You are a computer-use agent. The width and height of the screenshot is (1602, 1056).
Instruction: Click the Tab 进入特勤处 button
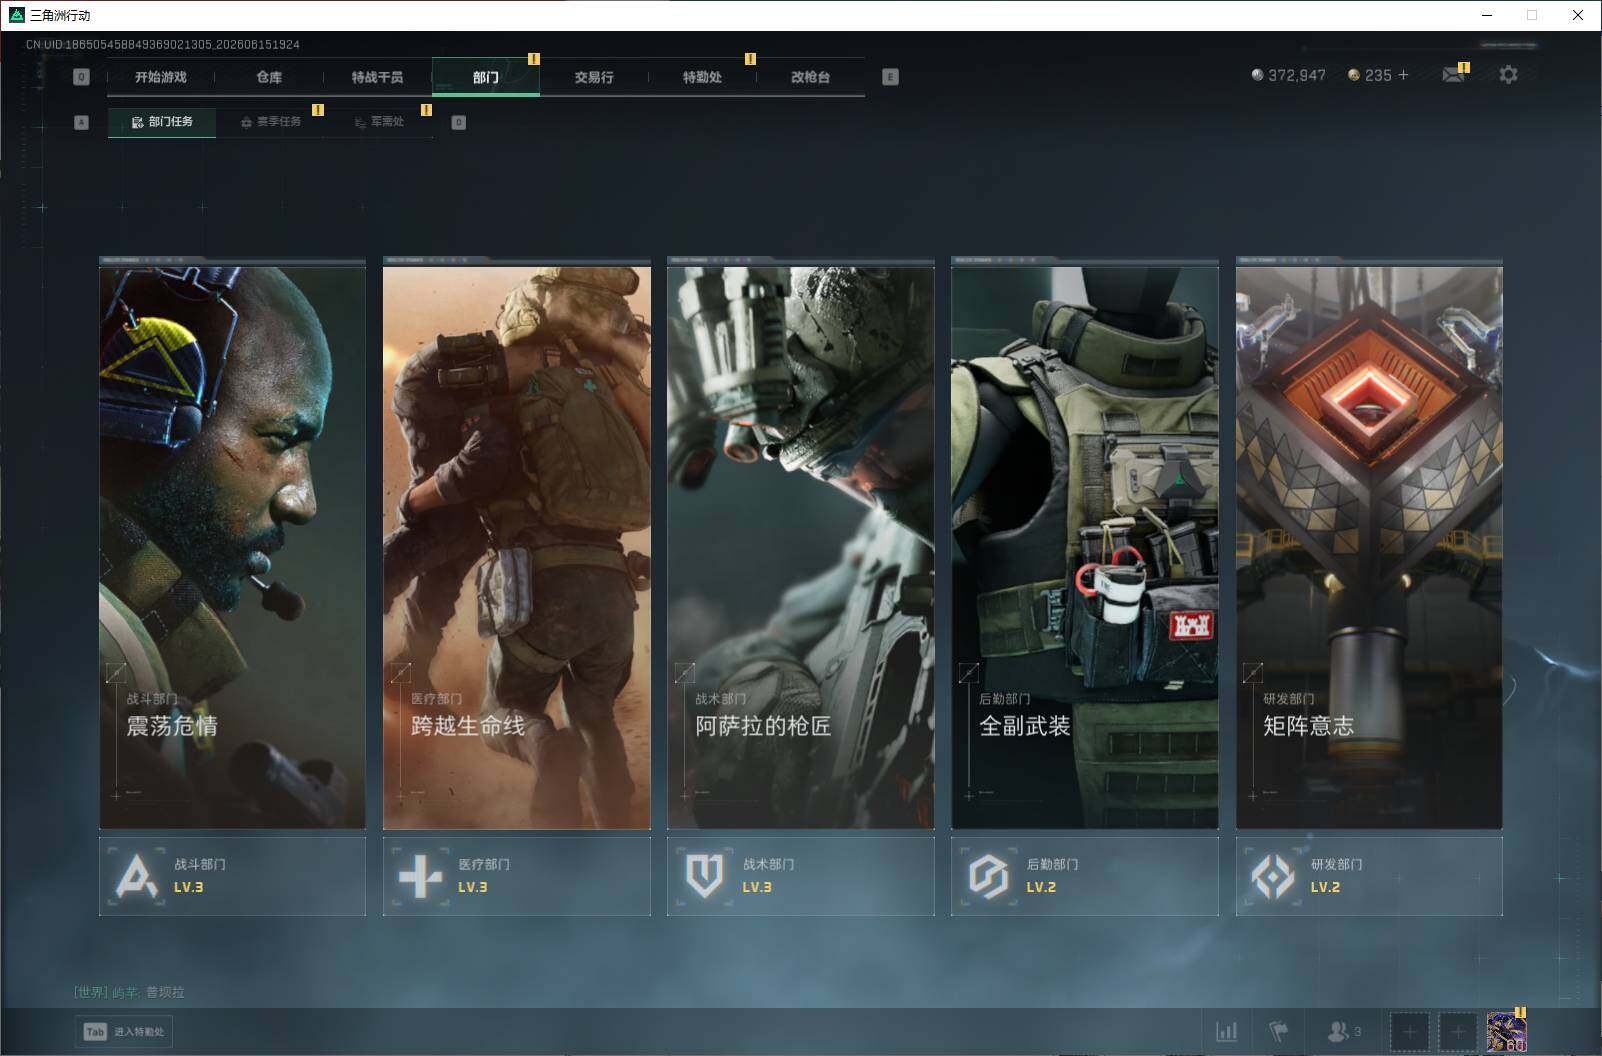tap(124, 1032)
